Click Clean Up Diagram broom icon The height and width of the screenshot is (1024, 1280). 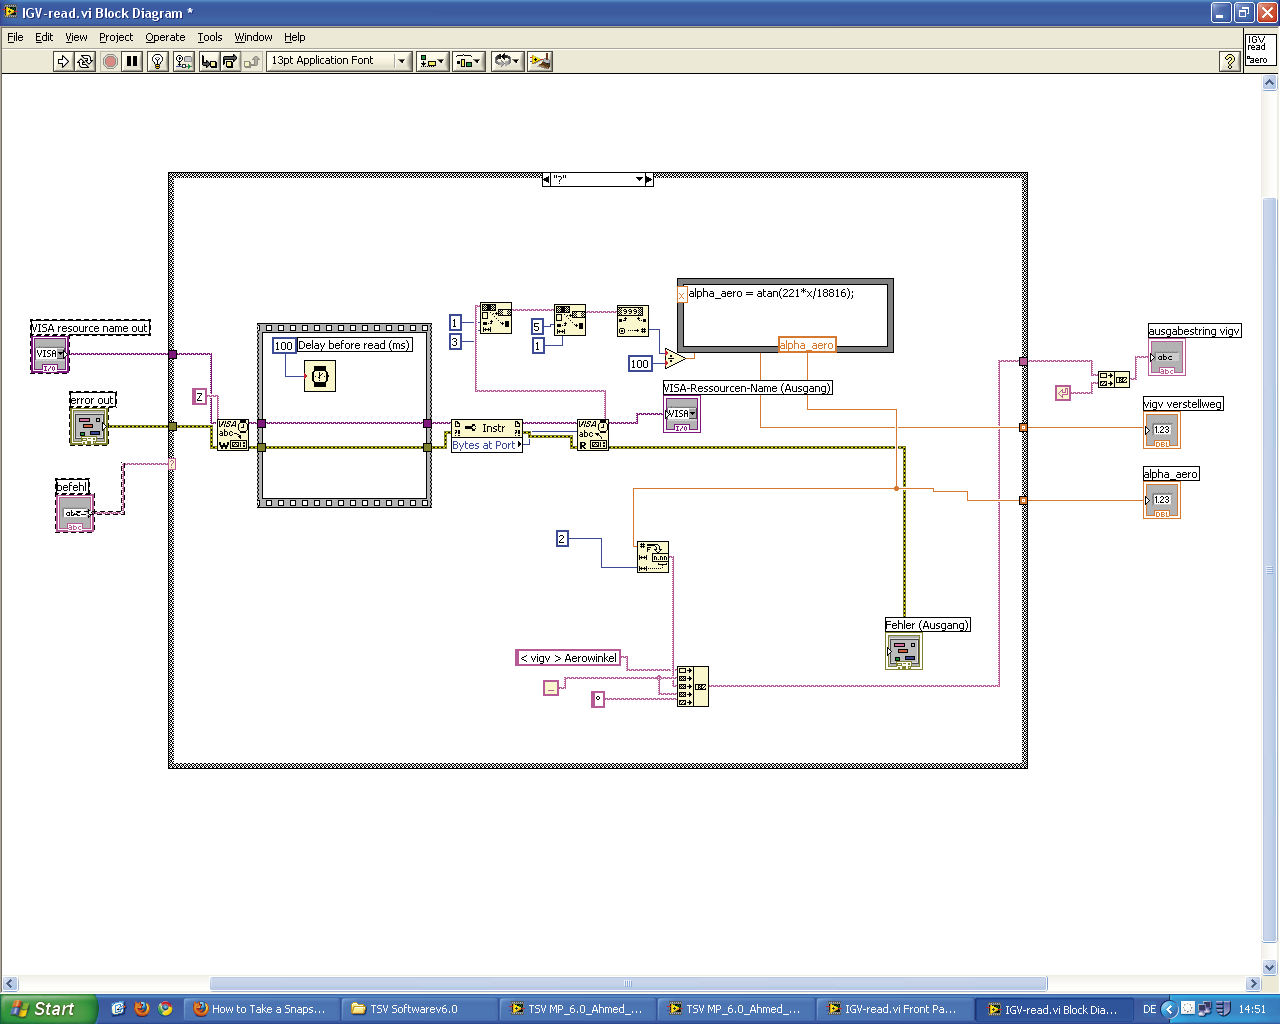(x=540, y=61)
